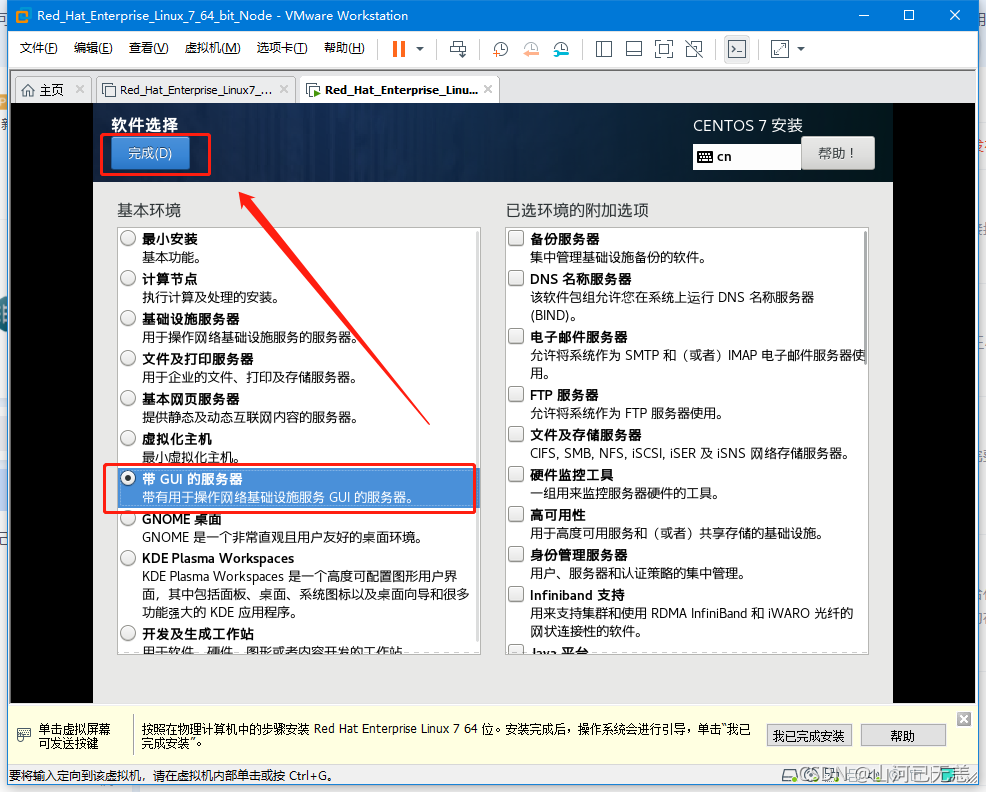Check the 身份管理服务器 checkbox
The width and height of the screenshot is (986, 792).
click(516, 555)
